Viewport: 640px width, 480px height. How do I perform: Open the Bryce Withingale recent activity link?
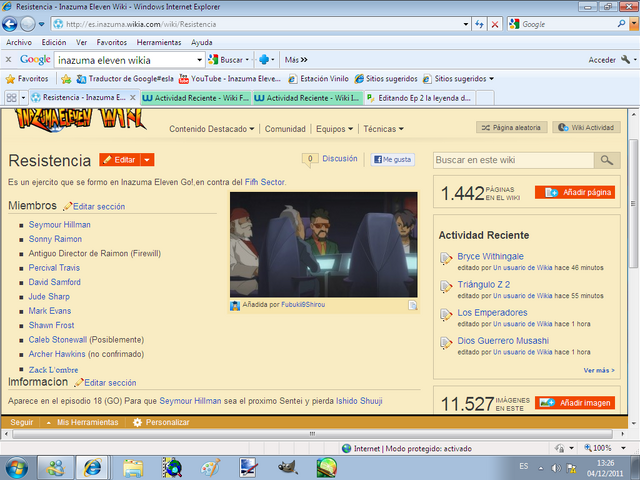(x=490, y=256)
